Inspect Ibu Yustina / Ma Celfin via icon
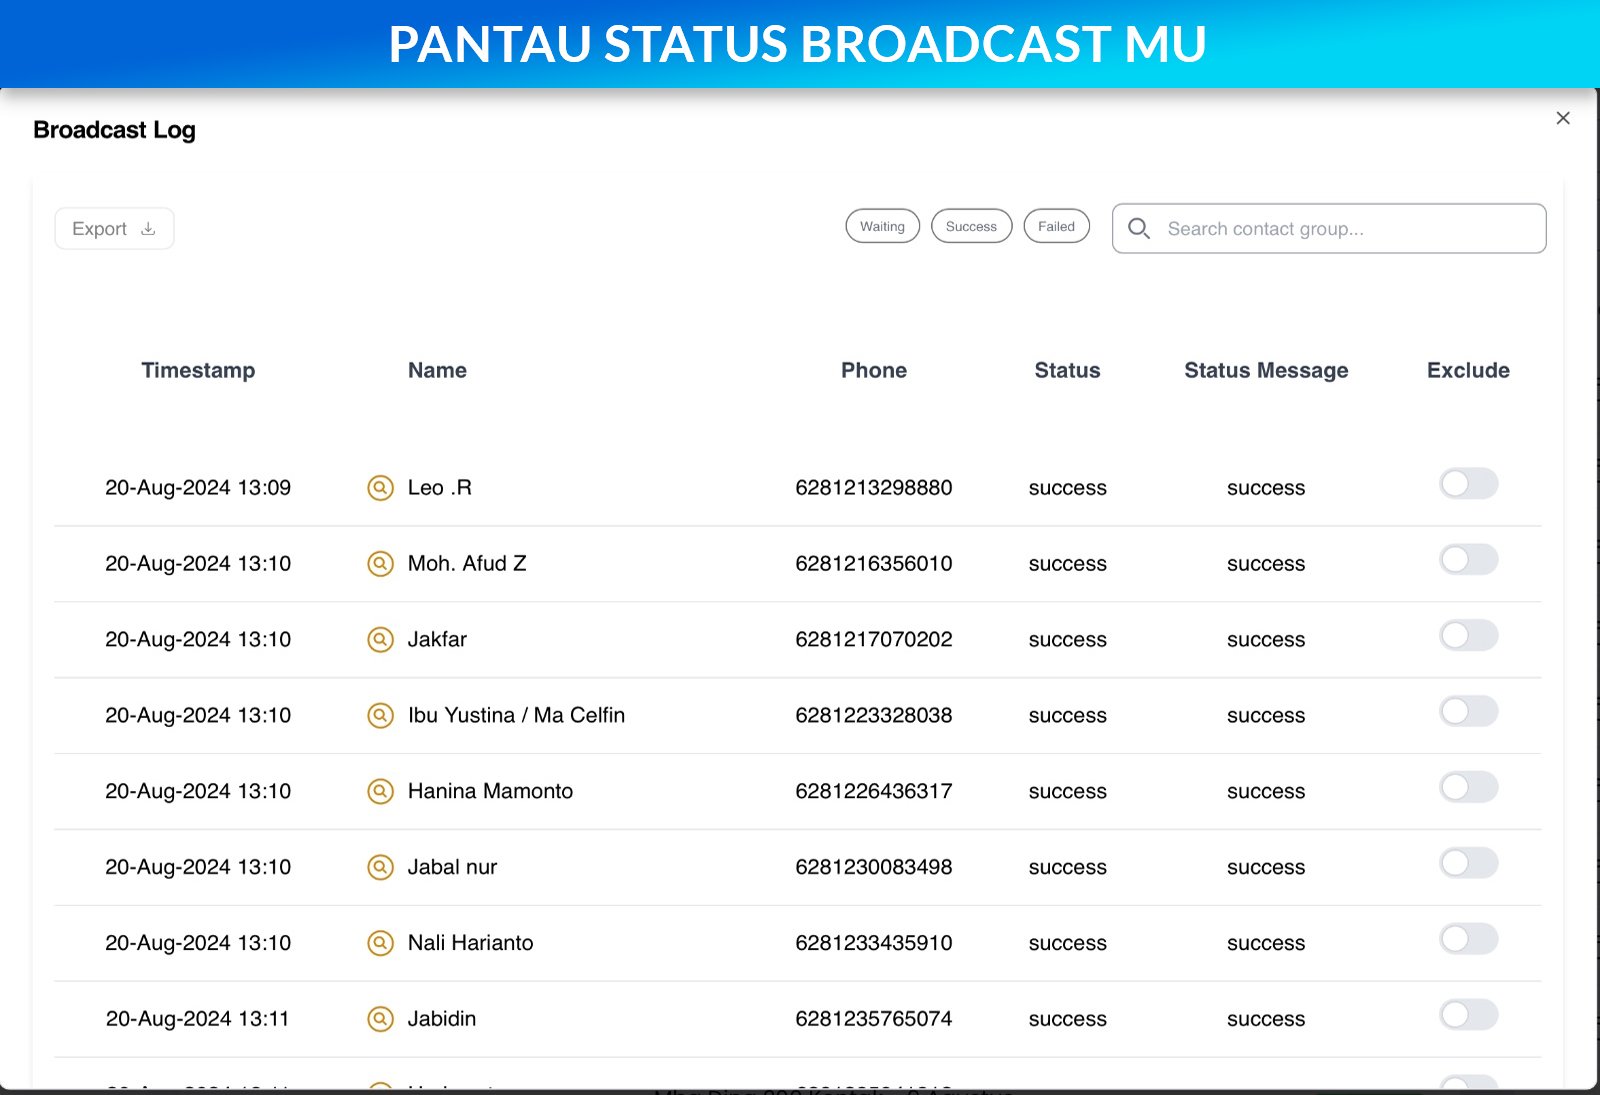This screenshot has height=1095, width=1600. click(380, 716)
